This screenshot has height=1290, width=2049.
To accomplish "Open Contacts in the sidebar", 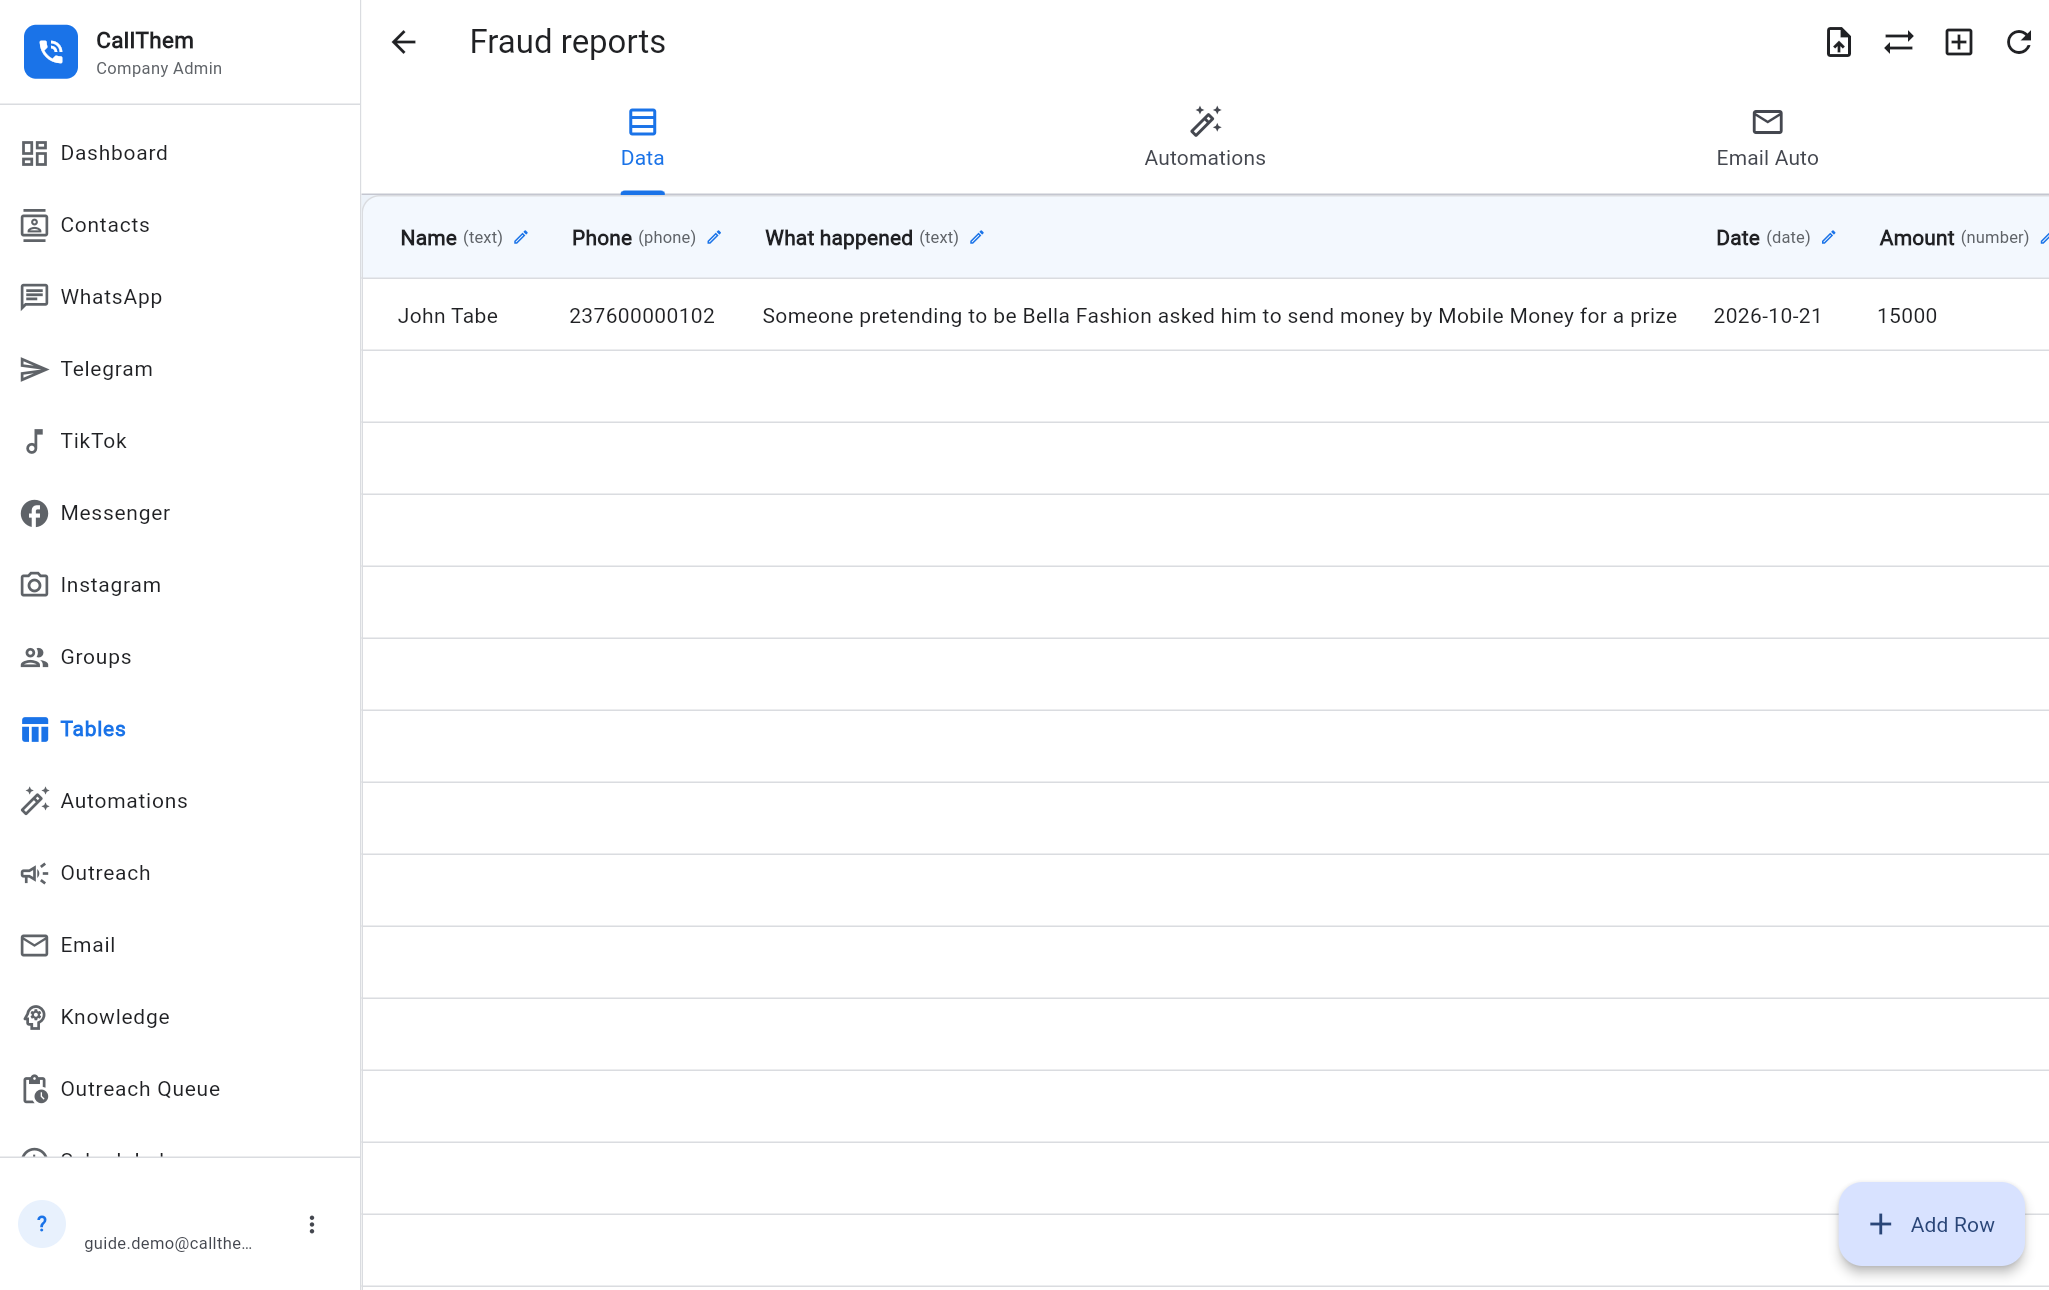I will pos(180,225).
